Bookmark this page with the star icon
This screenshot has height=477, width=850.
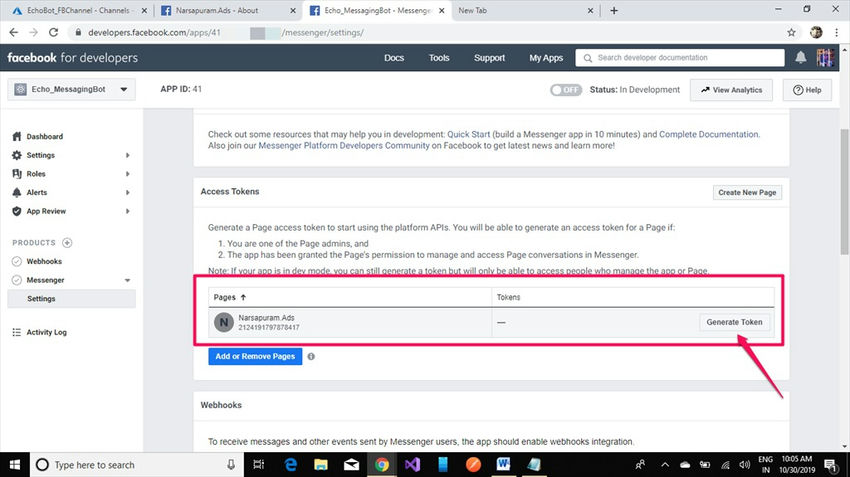[791, 33]
